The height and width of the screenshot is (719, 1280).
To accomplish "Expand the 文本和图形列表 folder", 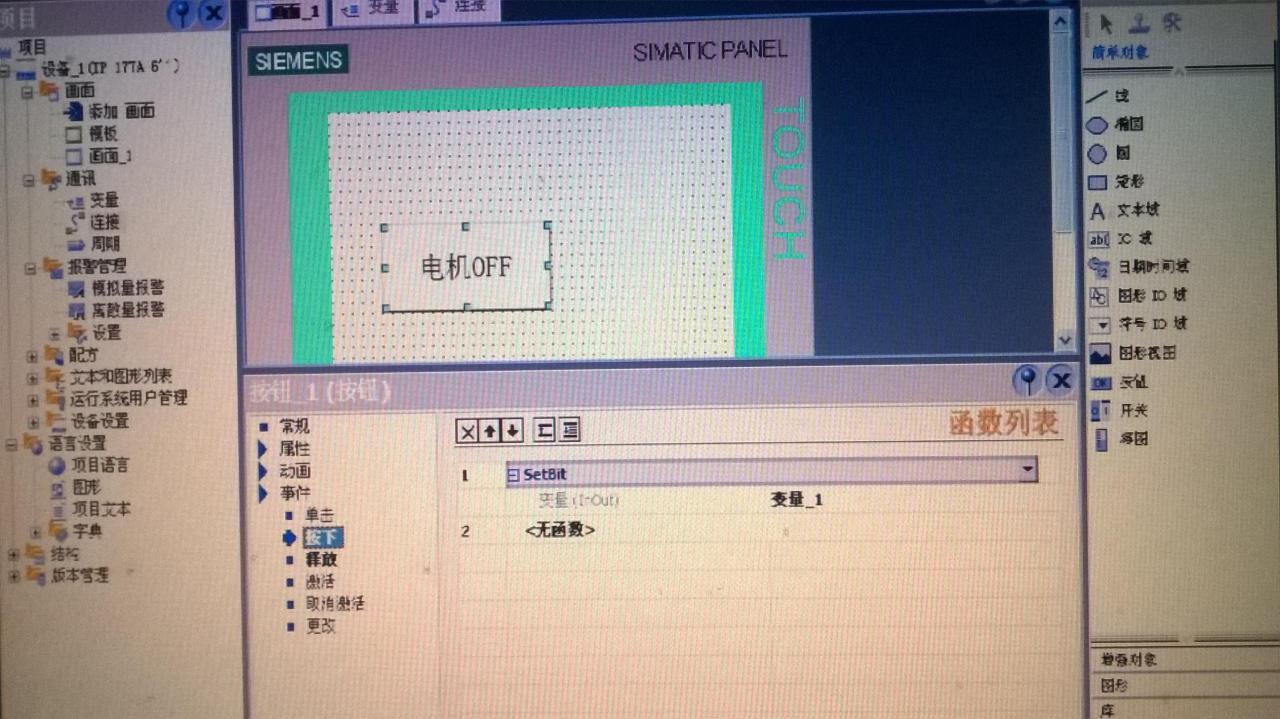I will pos(32,377).
